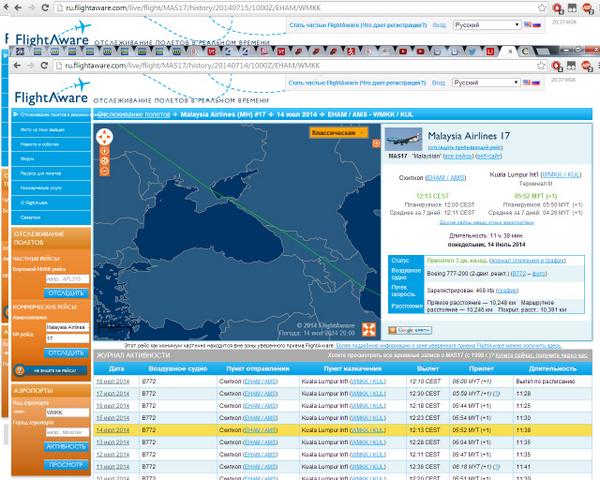Click the Malaysia Airlines airline input field
Screen dimensions: 600x480
click(67, 327)
